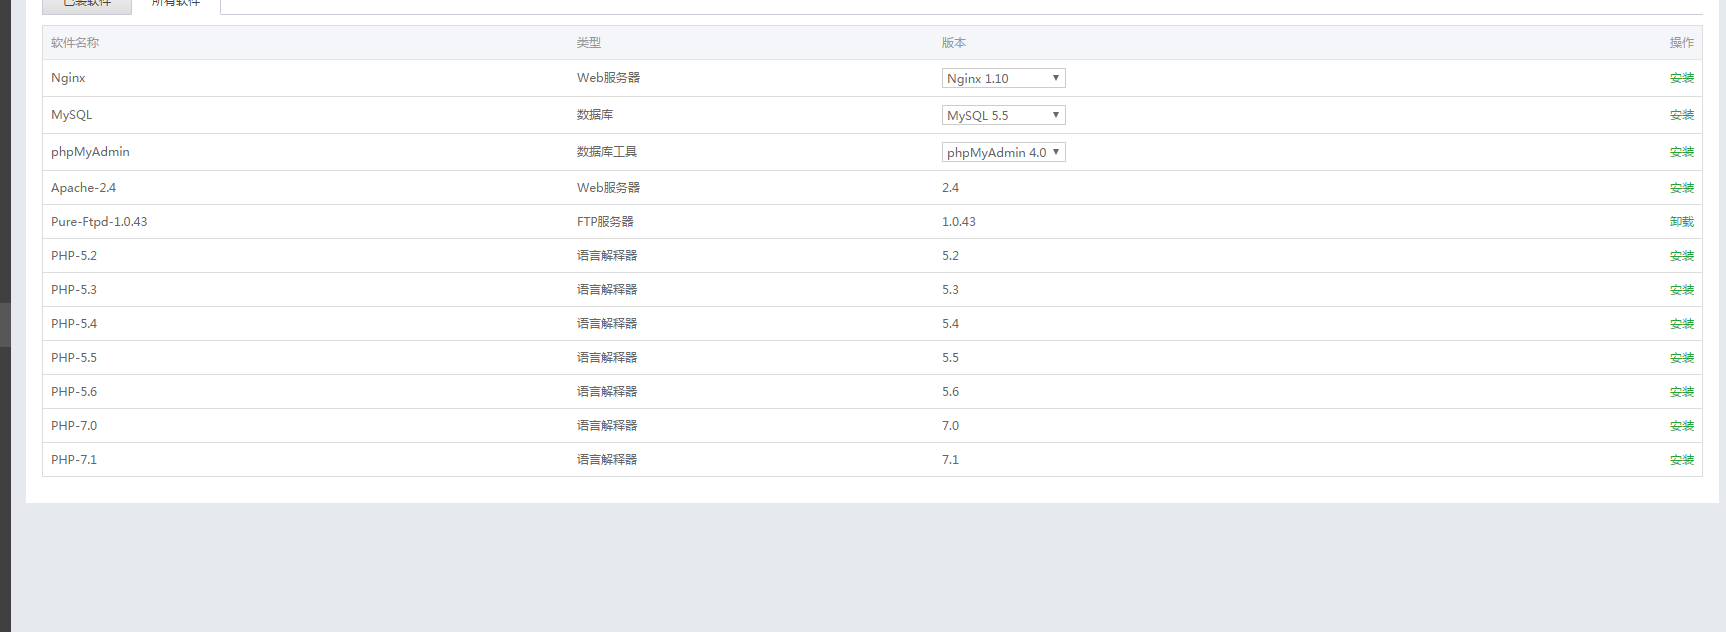
Task: Click the Web服务器 type in Apache-2.4 row
Action: [x=608, y=188]
